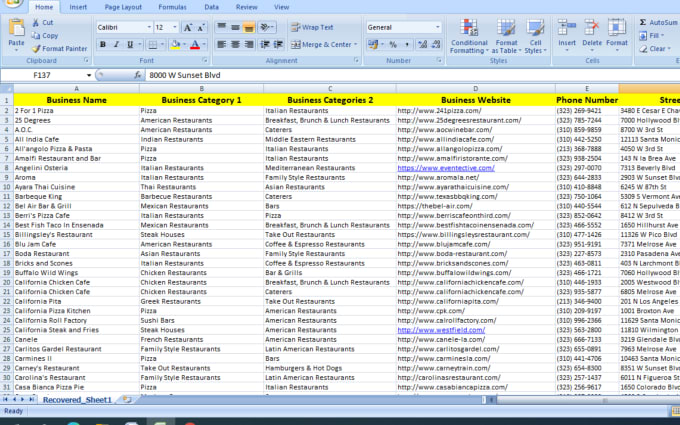The image size is (680, 425).
Task: Apply cell borders button
Action: (152, 44)
